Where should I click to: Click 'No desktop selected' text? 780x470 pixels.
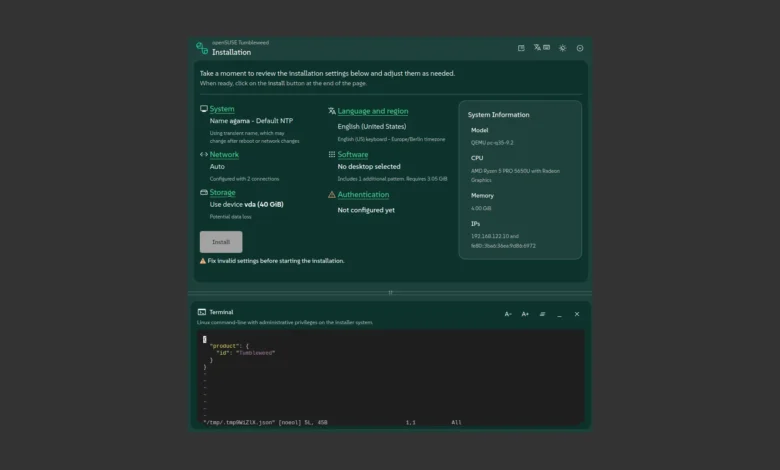click(369, 167)
